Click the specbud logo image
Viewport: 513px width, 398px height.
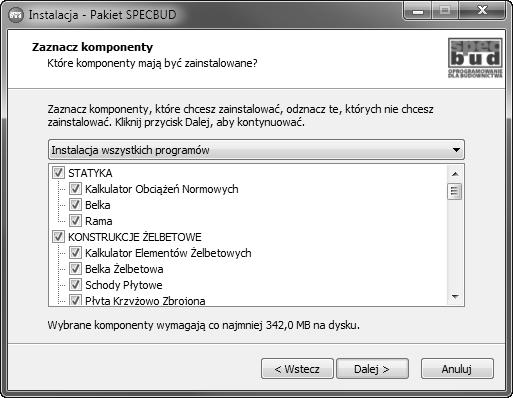pyautogui.click(x=475, y=58)
